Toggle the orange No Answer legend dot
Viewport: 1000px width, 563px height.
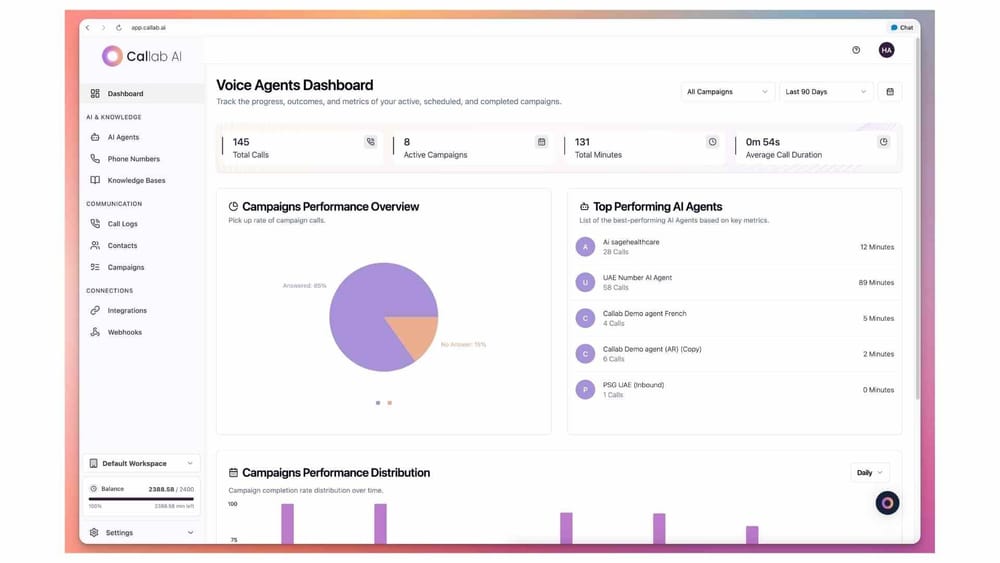tap(390, 403)
